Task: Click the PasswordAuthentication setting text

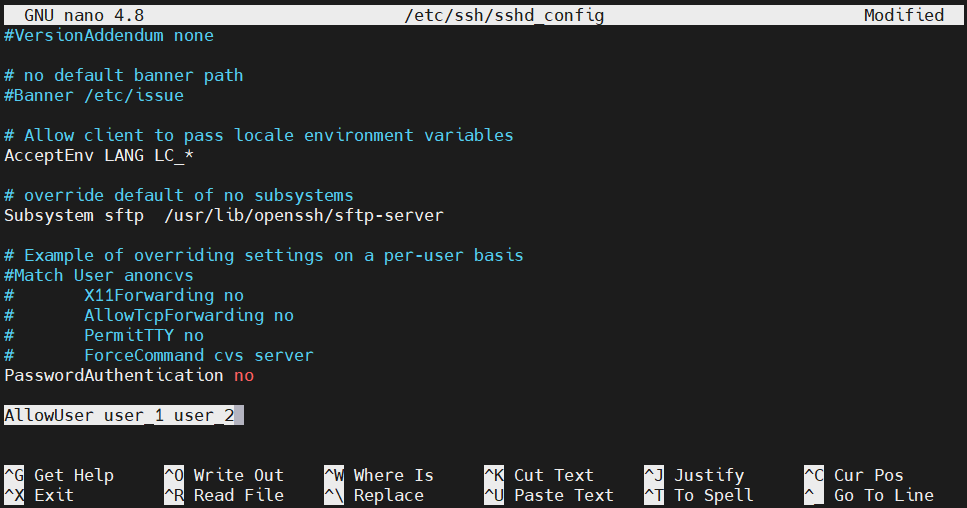Action: (x=114, y=375)
